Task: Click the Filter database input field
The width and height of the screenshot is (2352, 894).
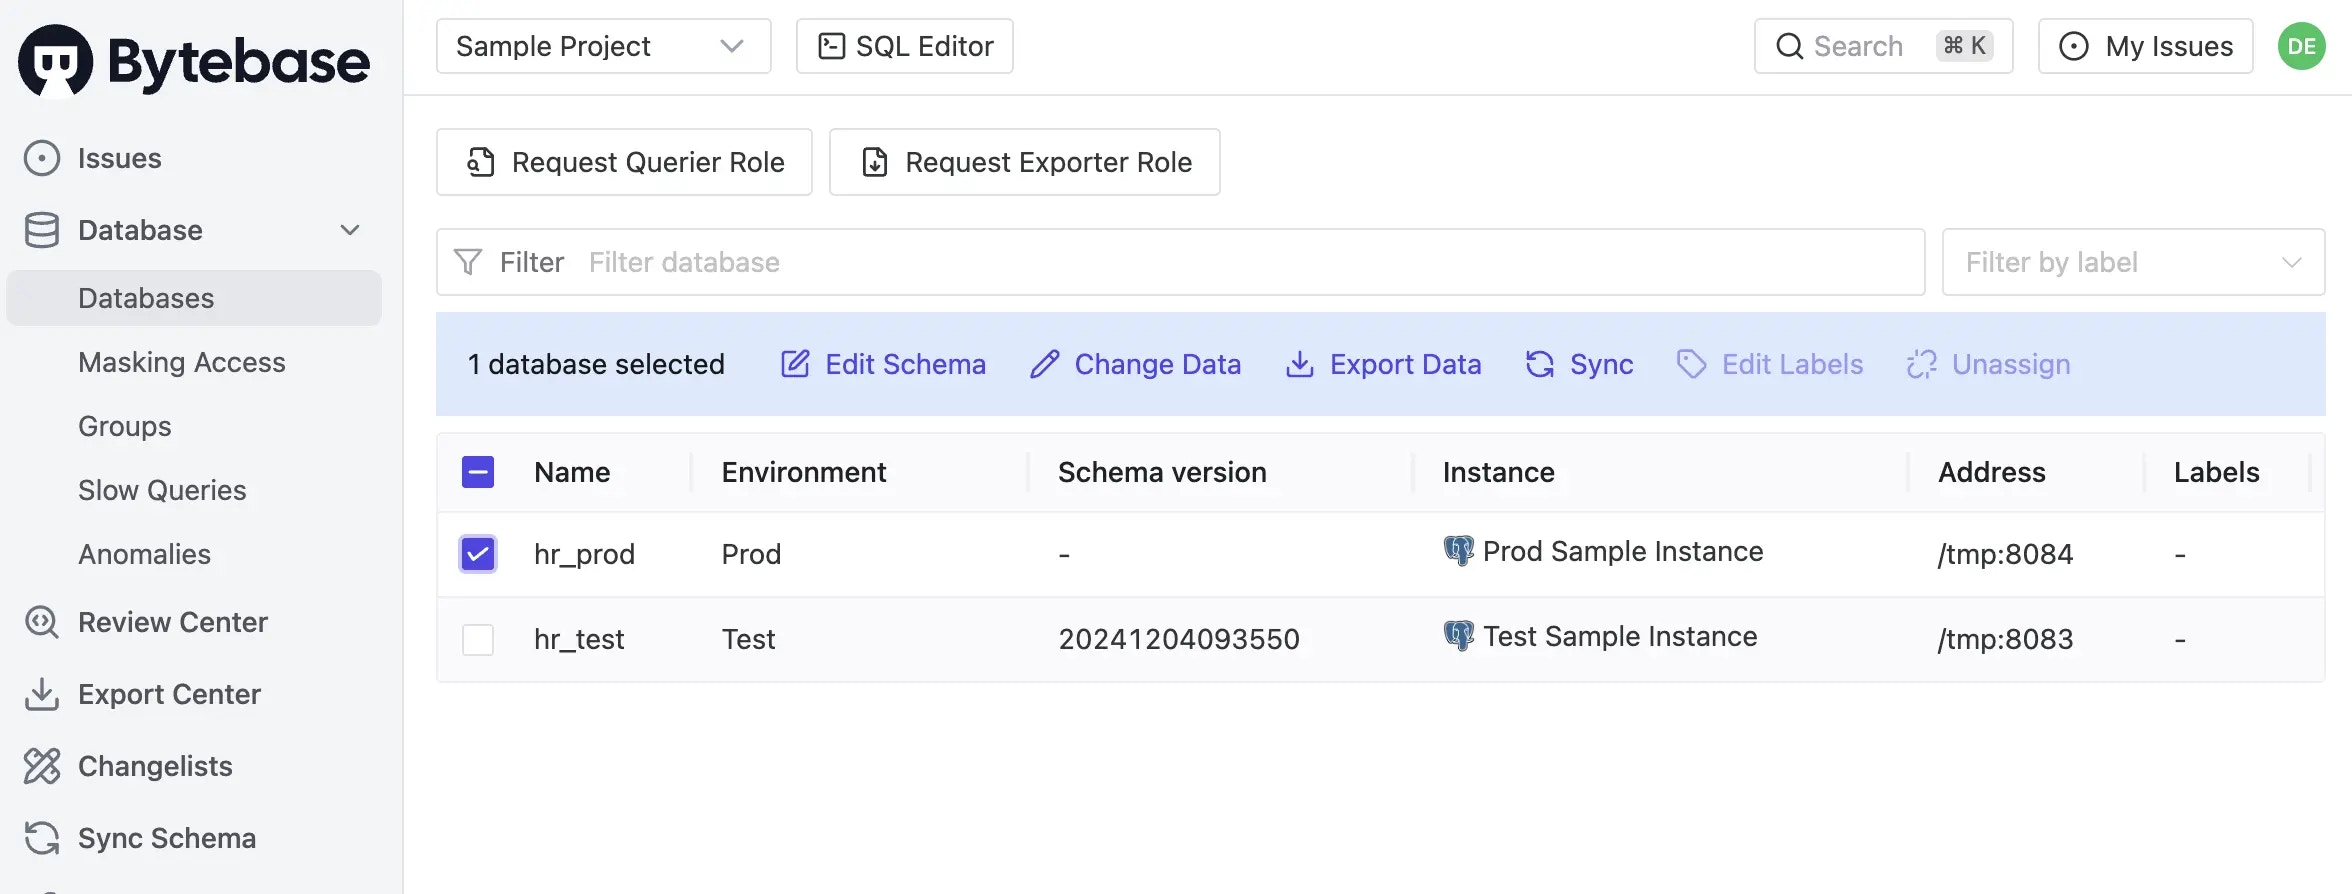Action: click(x=1250, y=262)
